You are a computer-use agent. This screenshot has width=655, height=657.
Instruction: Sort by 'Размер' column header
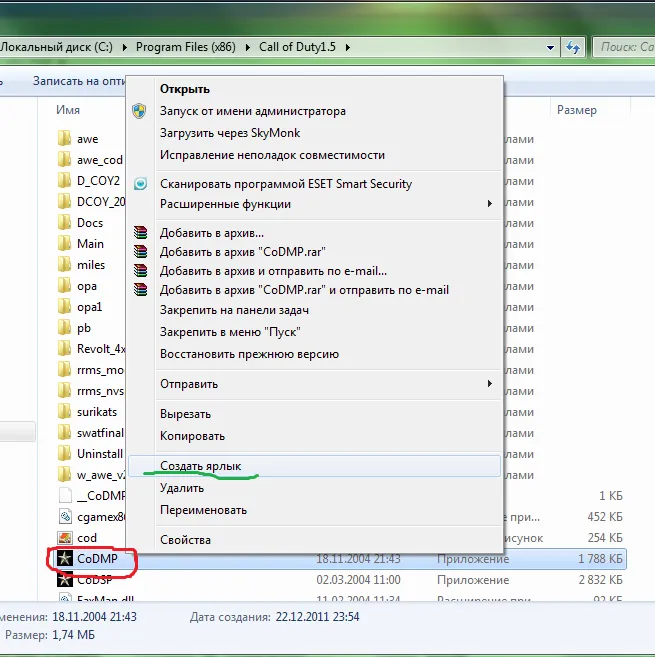tap(577, 110)
